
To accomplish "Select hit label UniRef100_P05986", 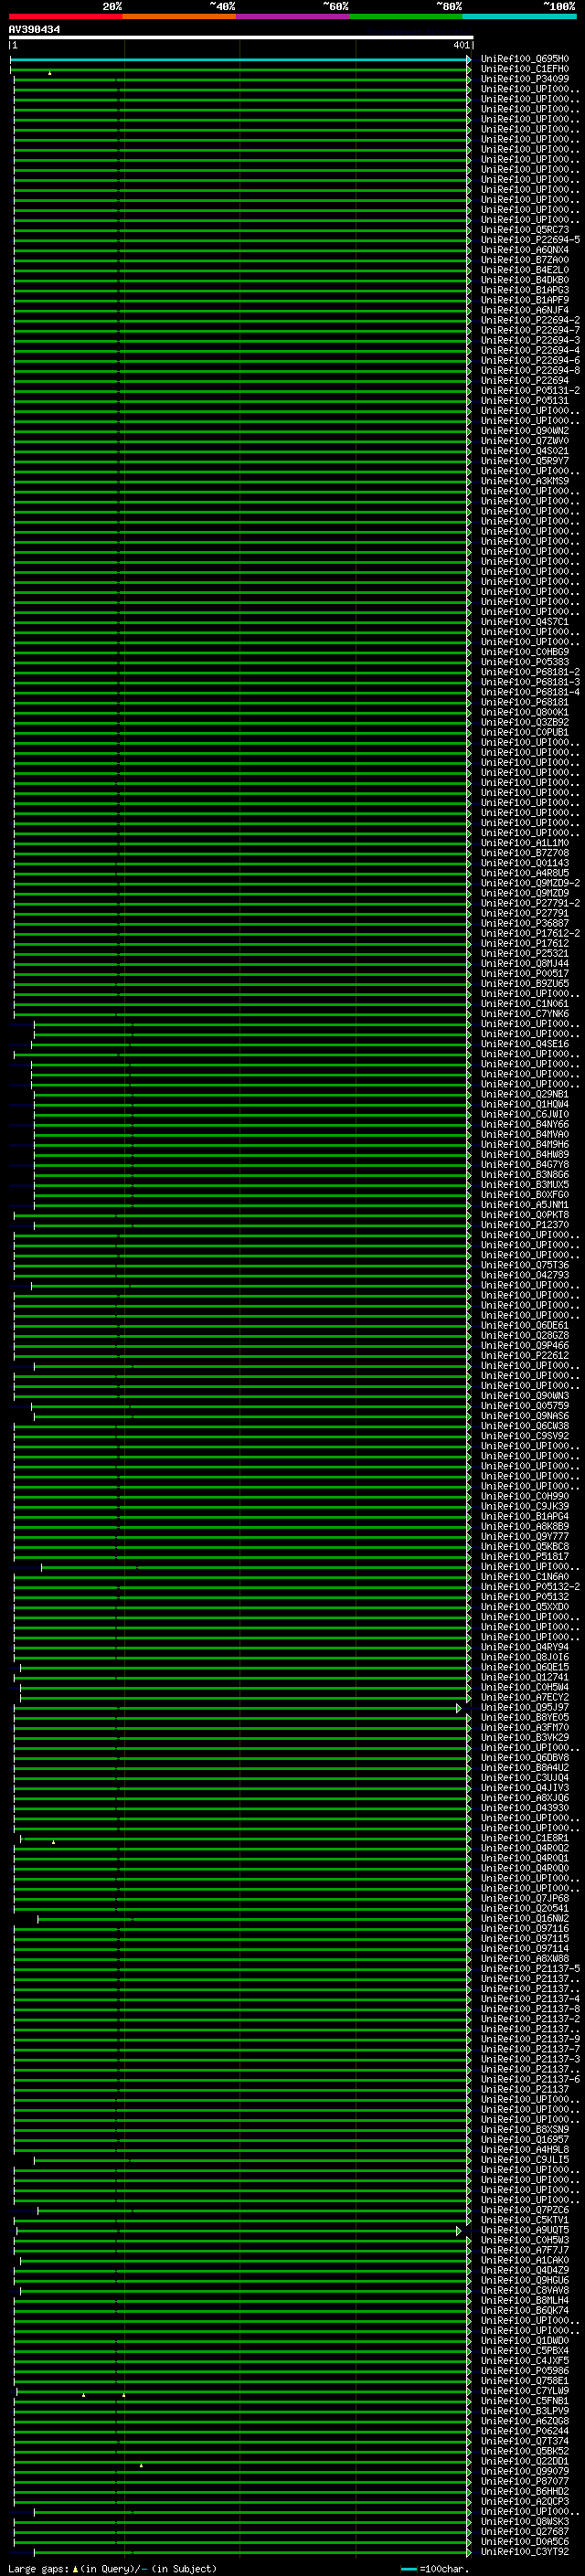I will [525, 2370].
